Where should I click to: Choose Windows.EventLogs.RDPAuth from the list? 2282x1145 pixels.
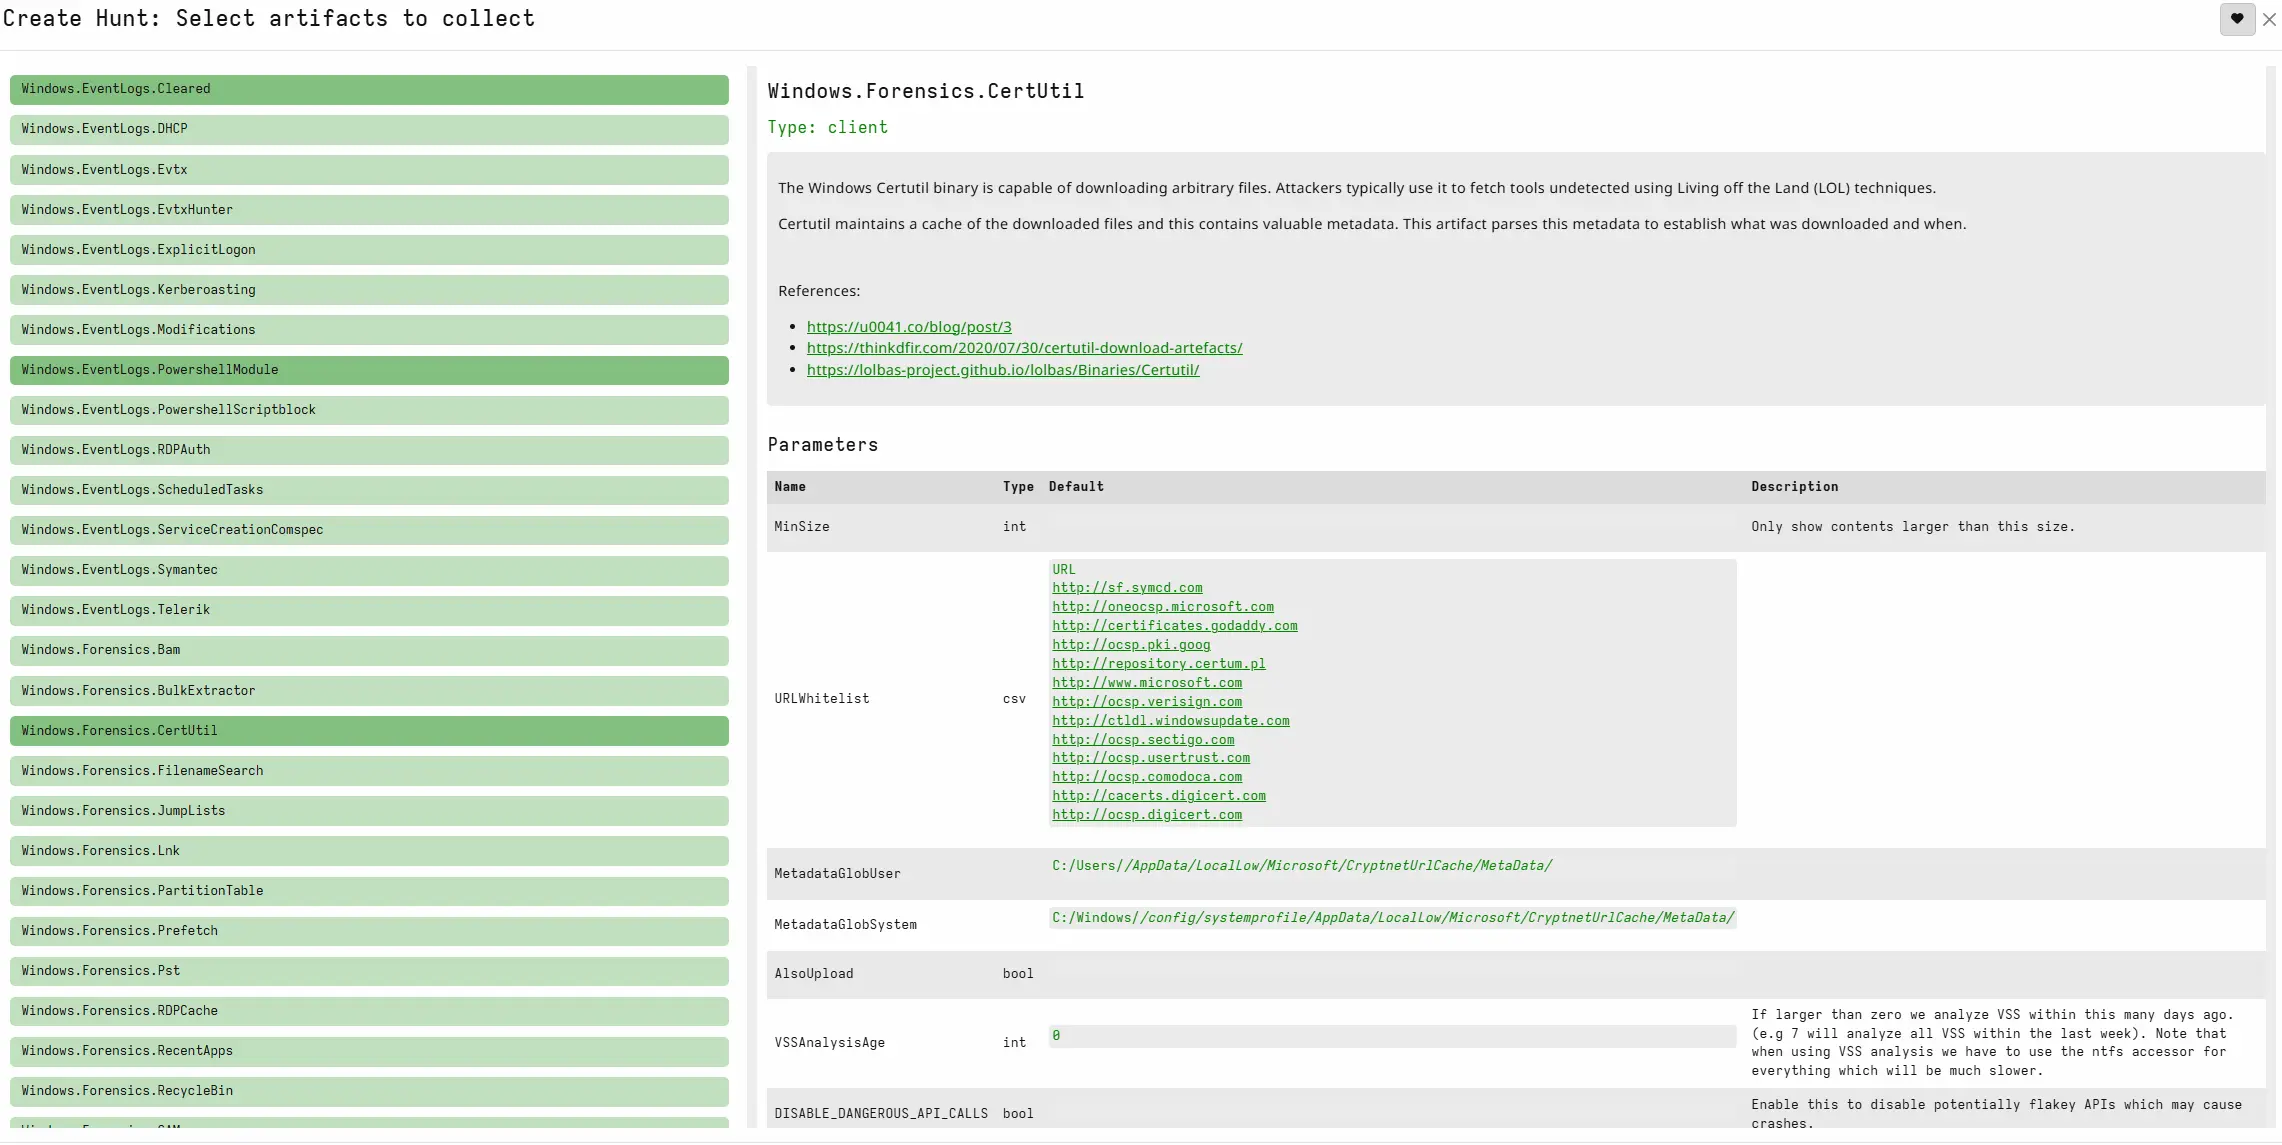tap(369, 450)
